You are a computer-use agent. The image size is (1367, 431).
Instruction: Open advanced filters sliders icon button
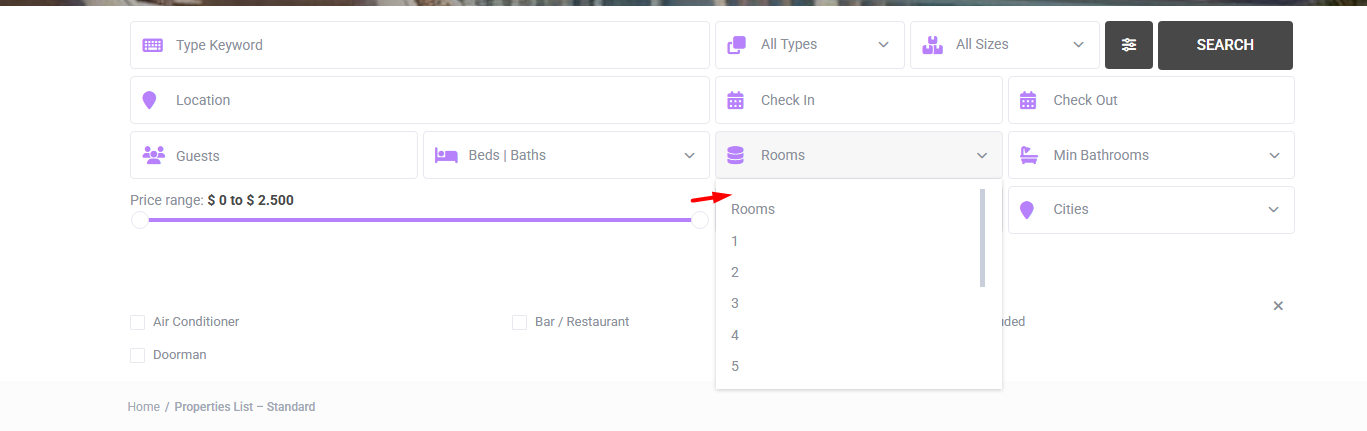coord(1129,45)
